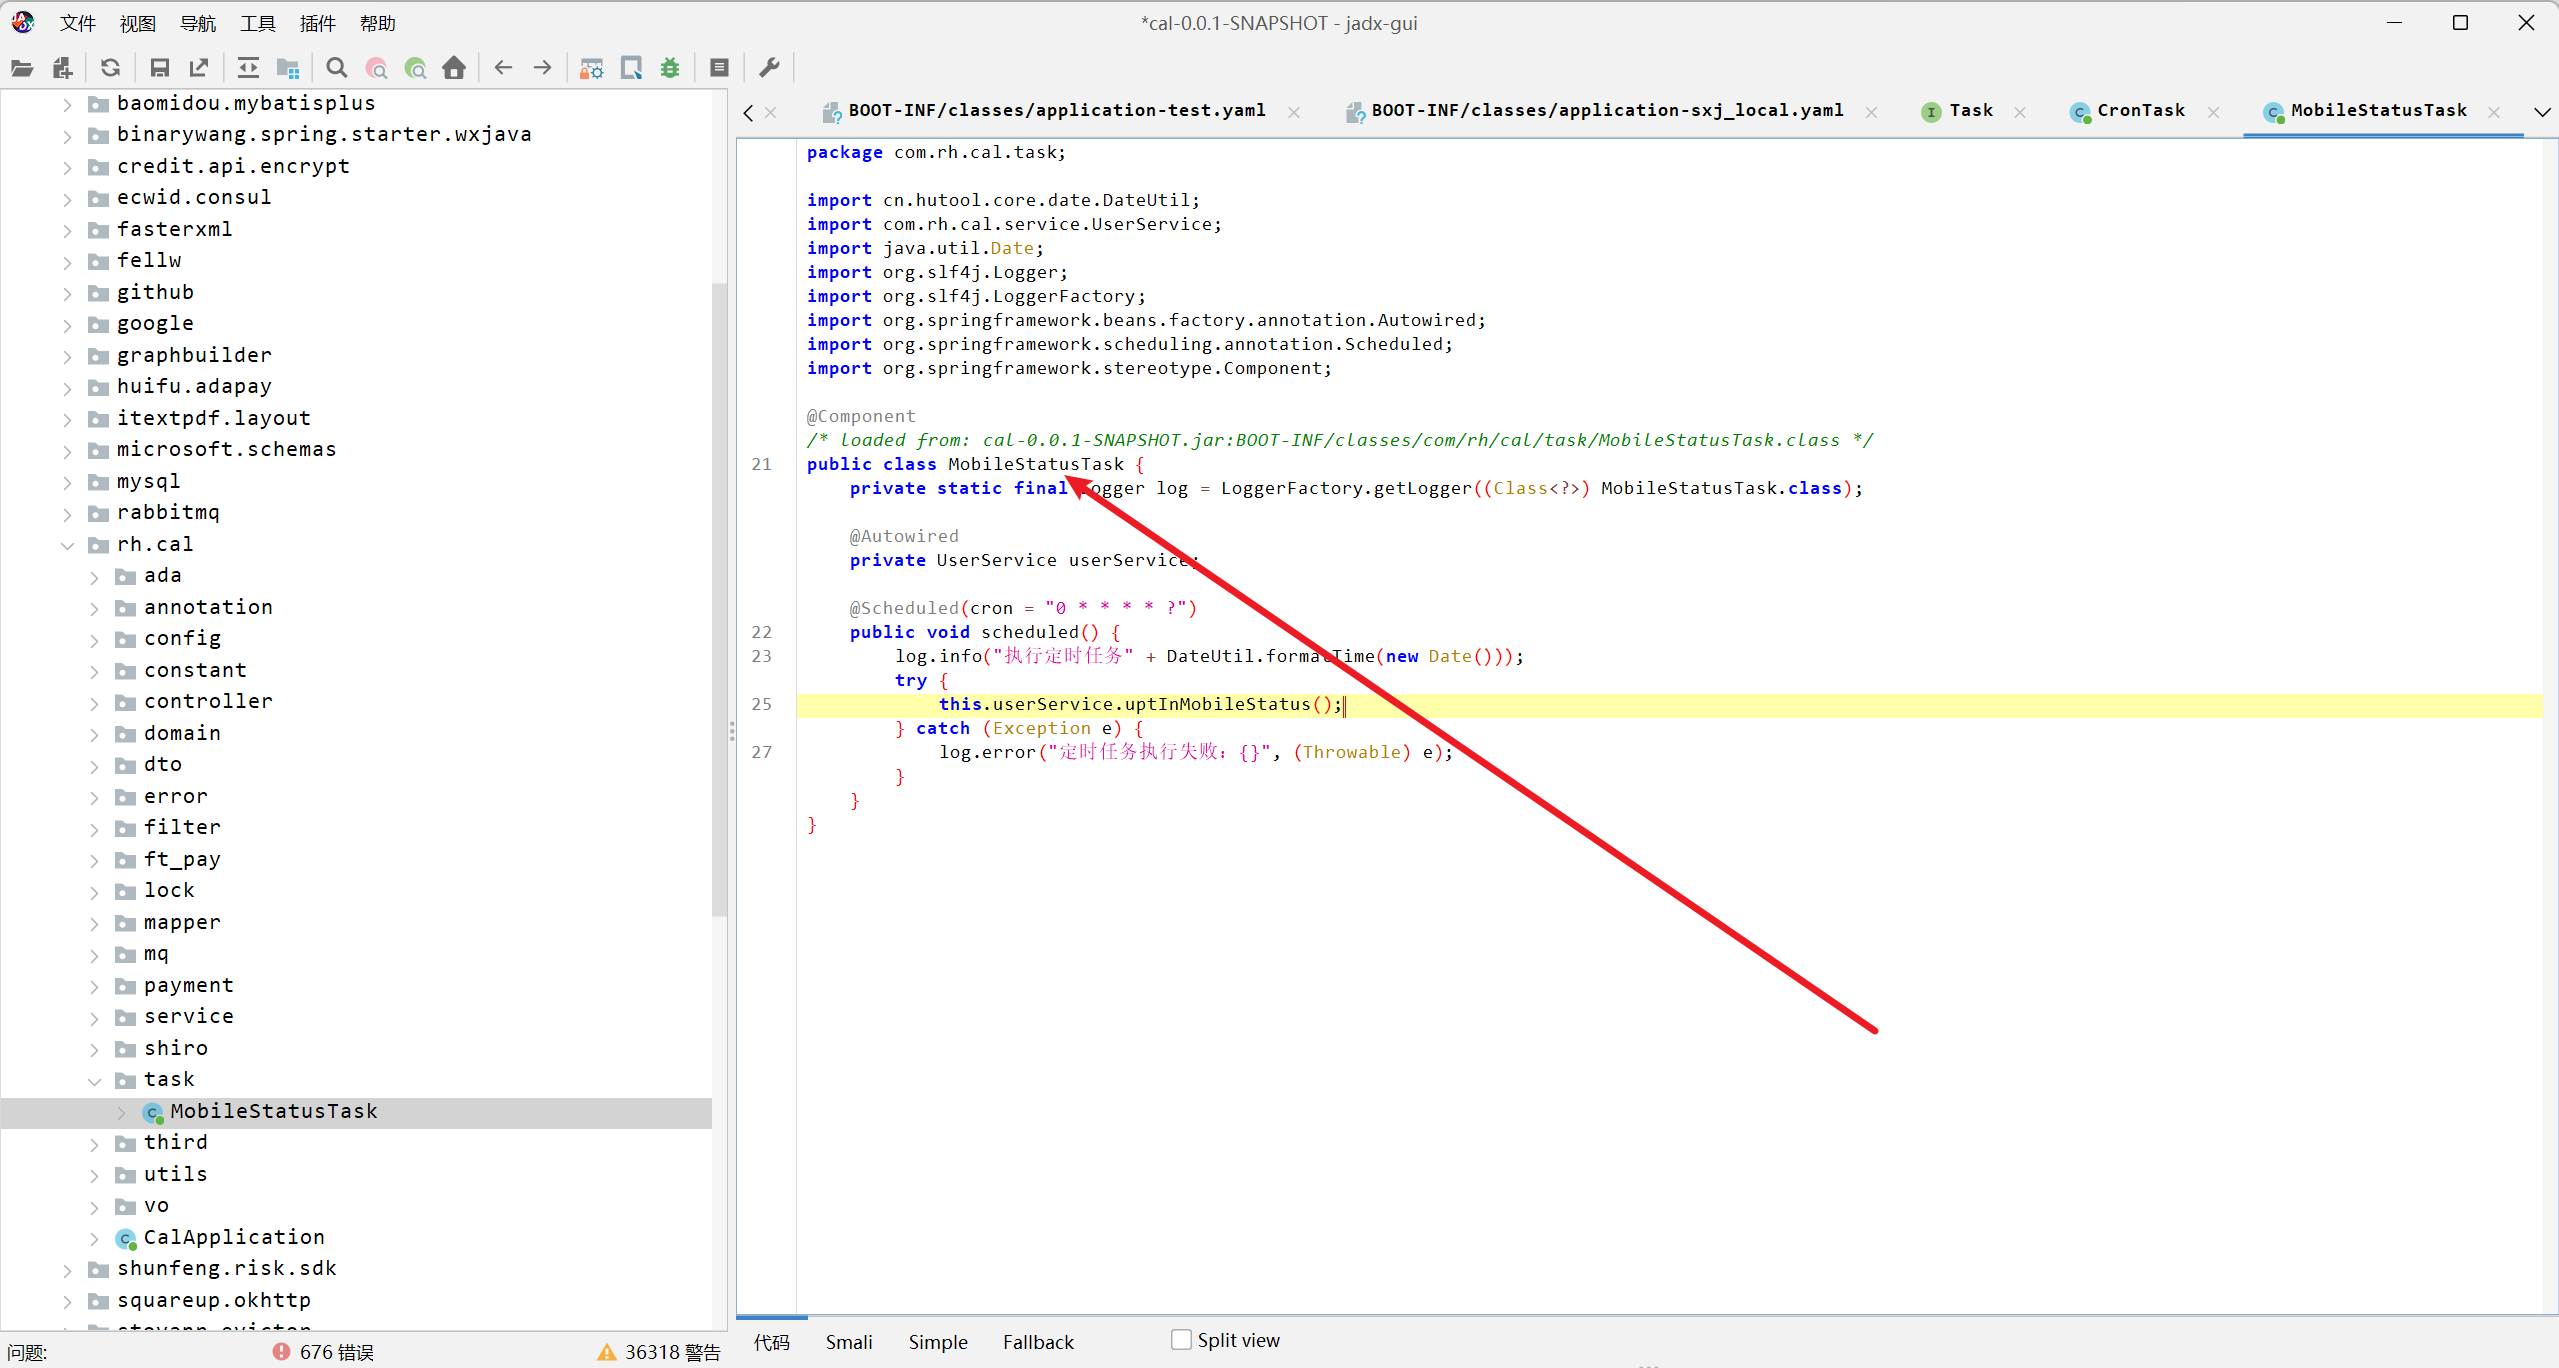Open the 工具 menu
Screen dimensions: 2559x1368
(x=257, y=23)
